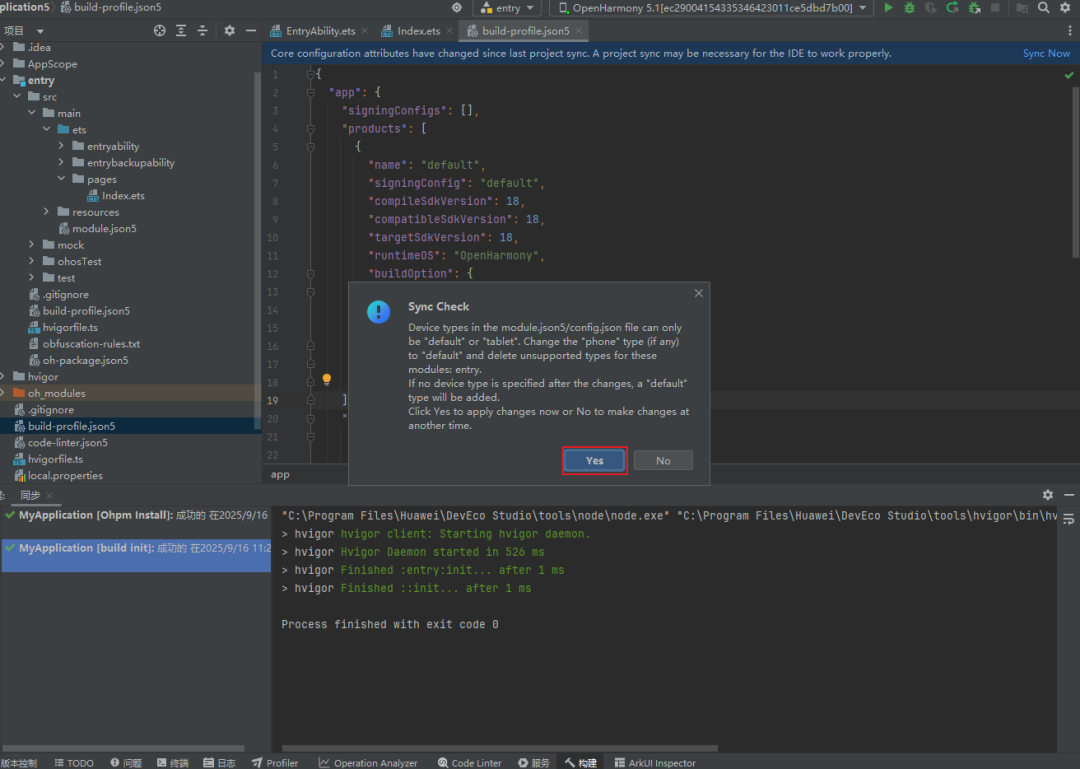The width and height of the screenshot is (1080, 769).
Task: Switch to the EntryAbility.ets editor tab
Action: pos(314,31)
